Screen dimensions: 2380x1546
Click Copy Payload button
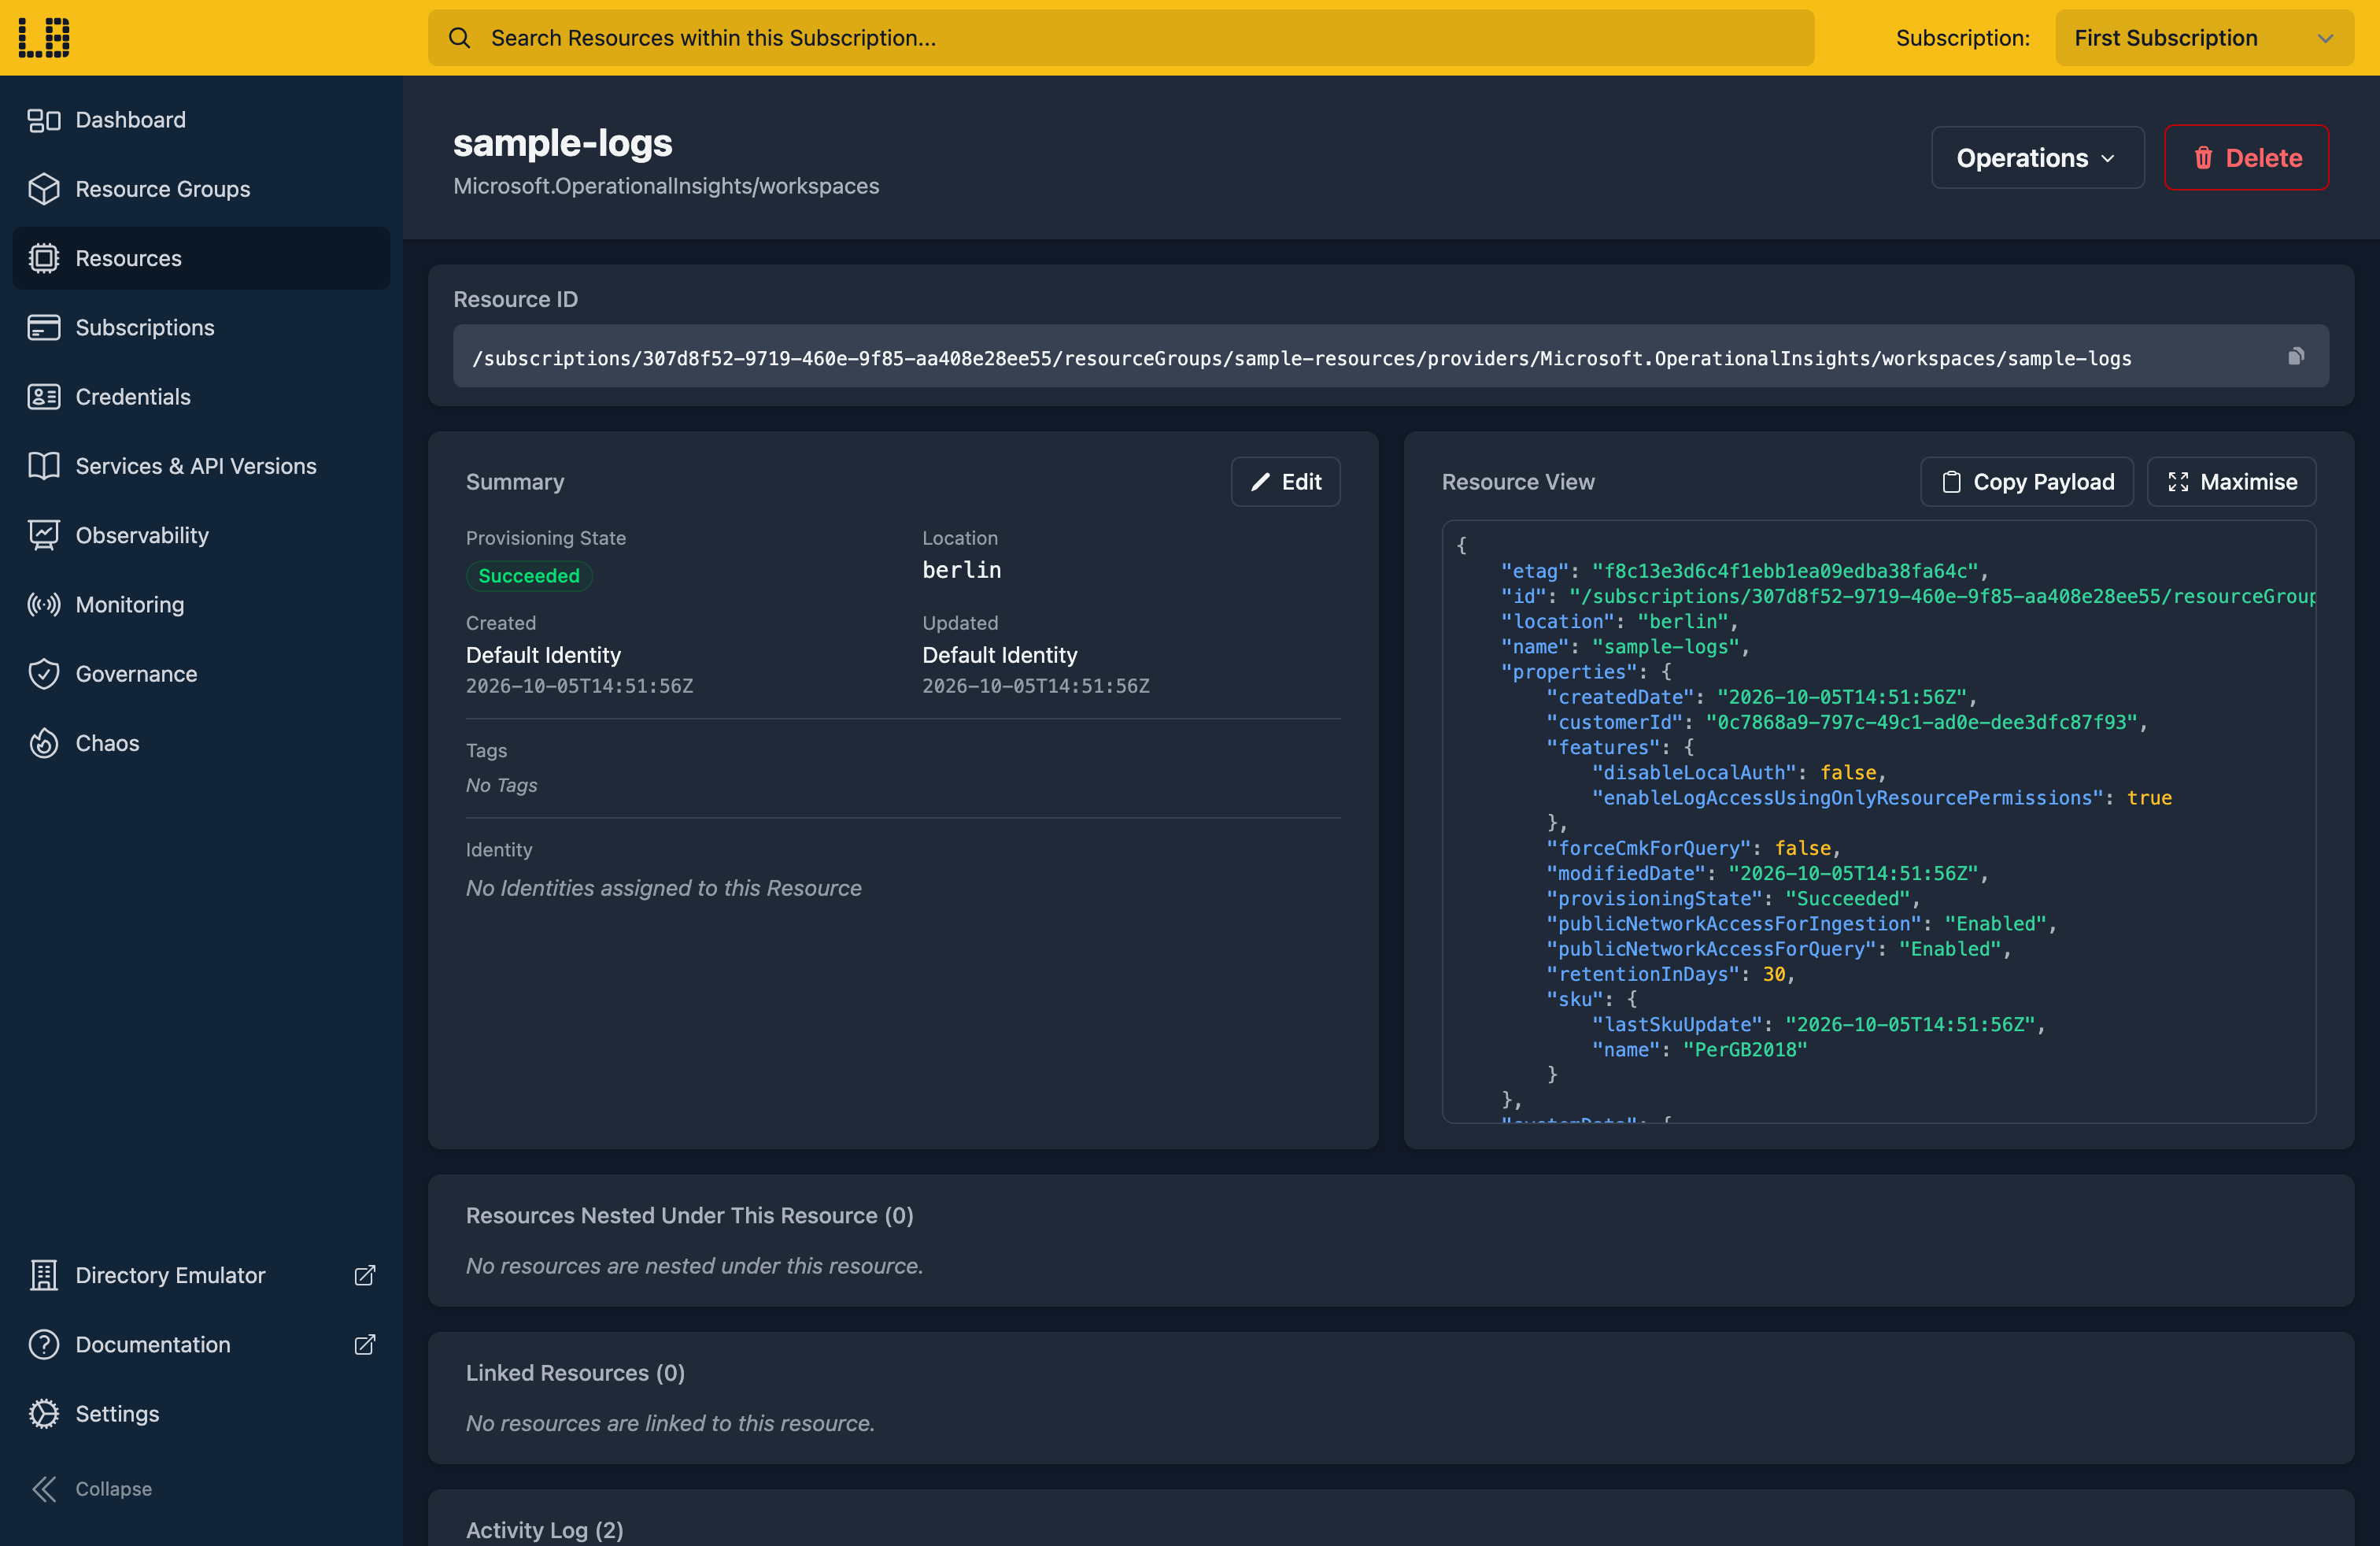pos(2027,482)
